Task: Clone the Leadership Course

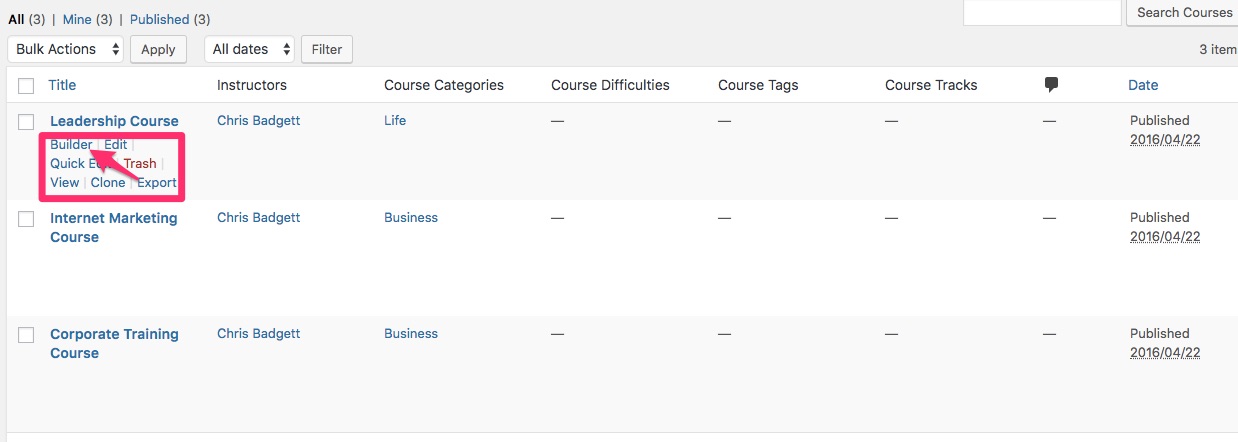Action: [108, 183]
